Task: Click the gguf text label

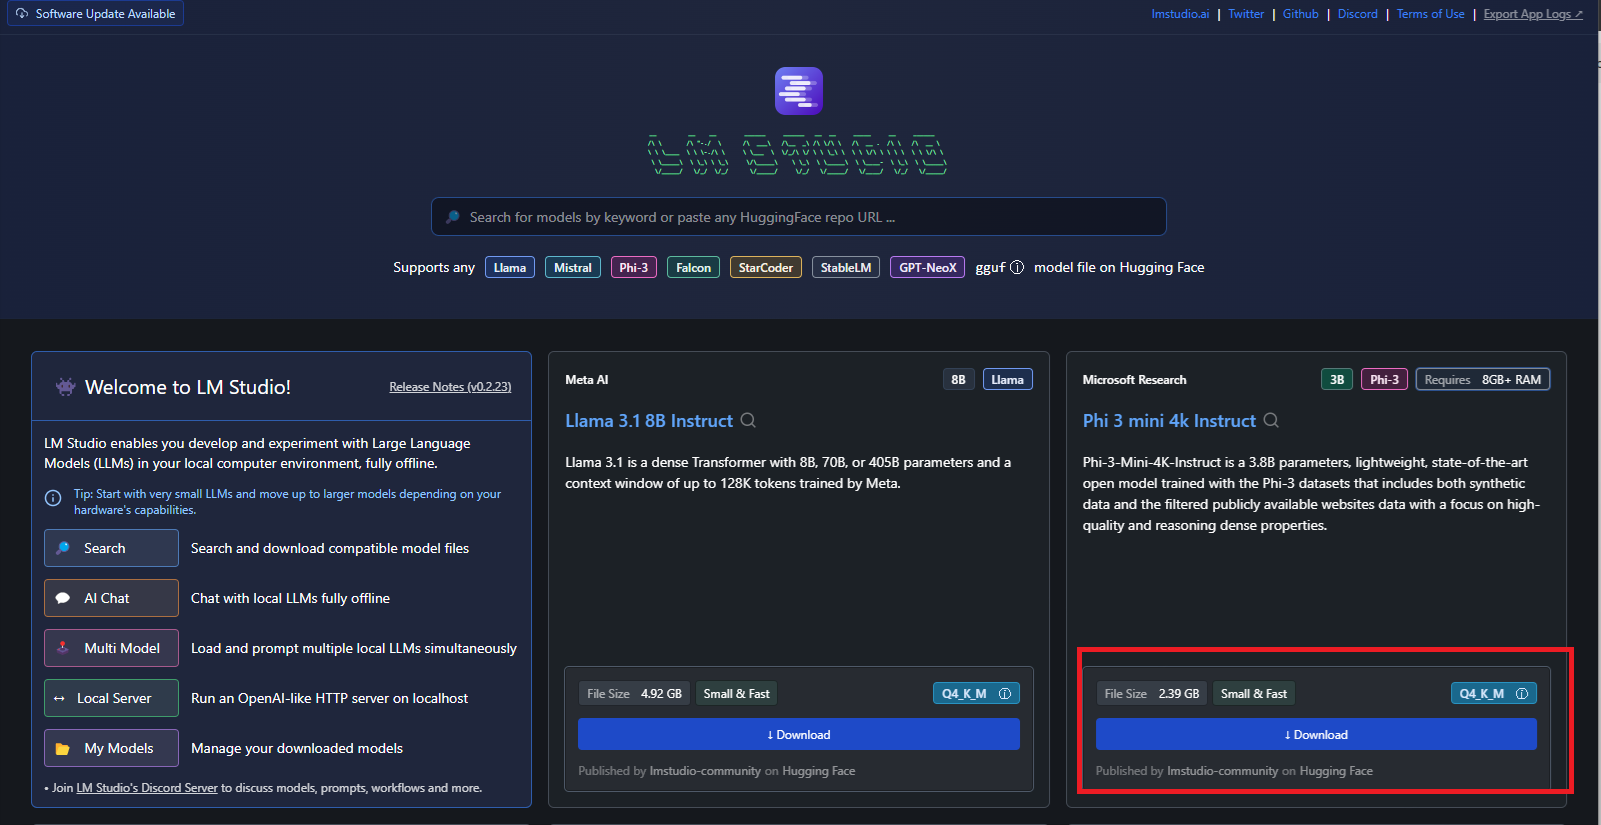Action: coord(990,267)
